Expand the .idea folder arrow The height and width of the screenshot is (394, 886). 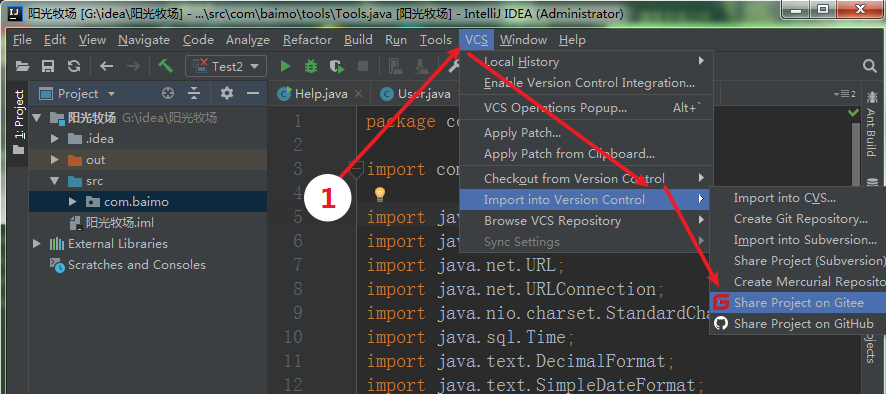[55, 138]
